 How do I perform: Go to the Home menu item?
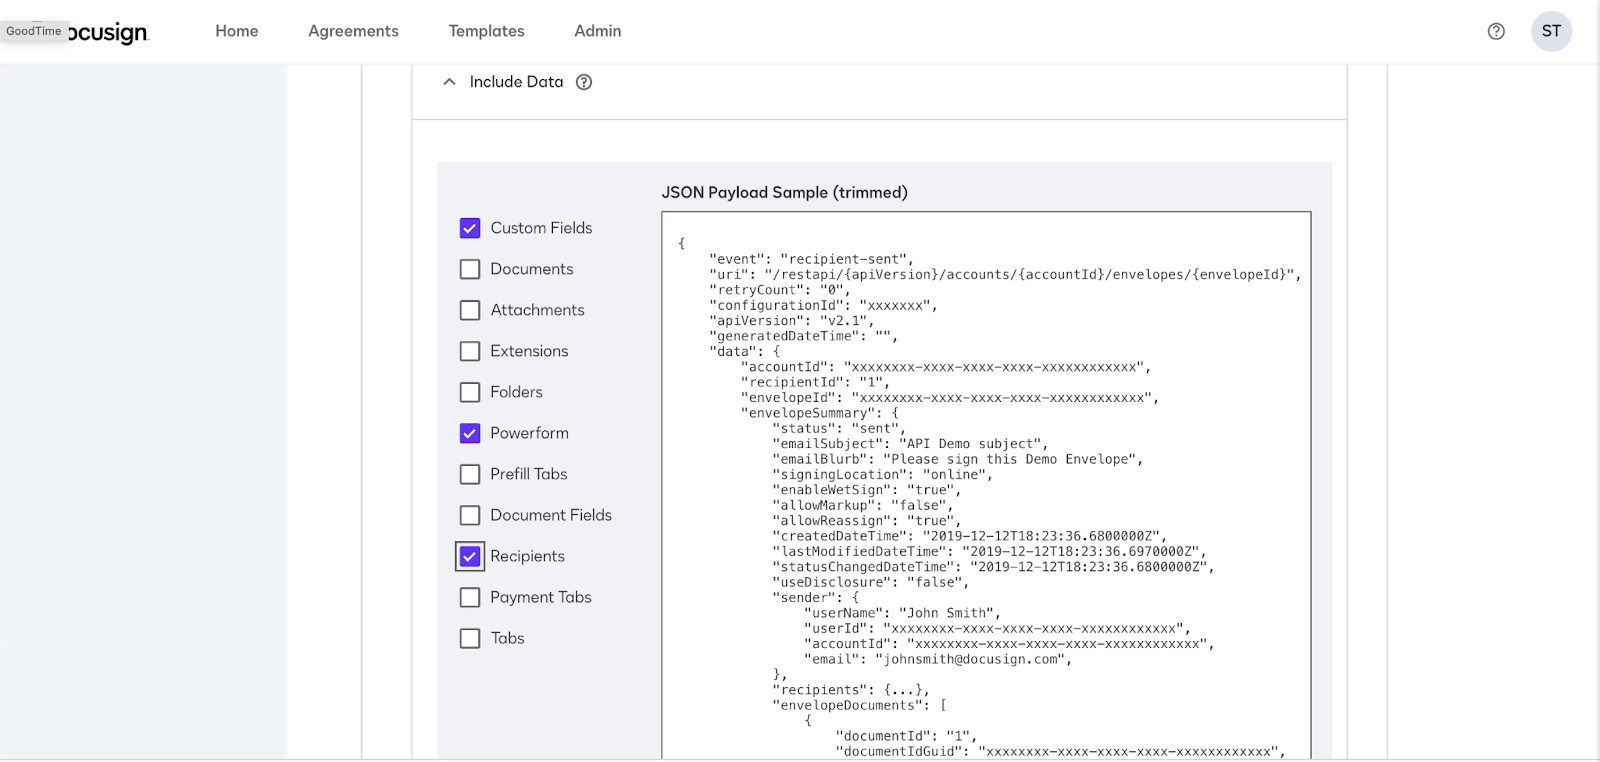tap(237, 31)
